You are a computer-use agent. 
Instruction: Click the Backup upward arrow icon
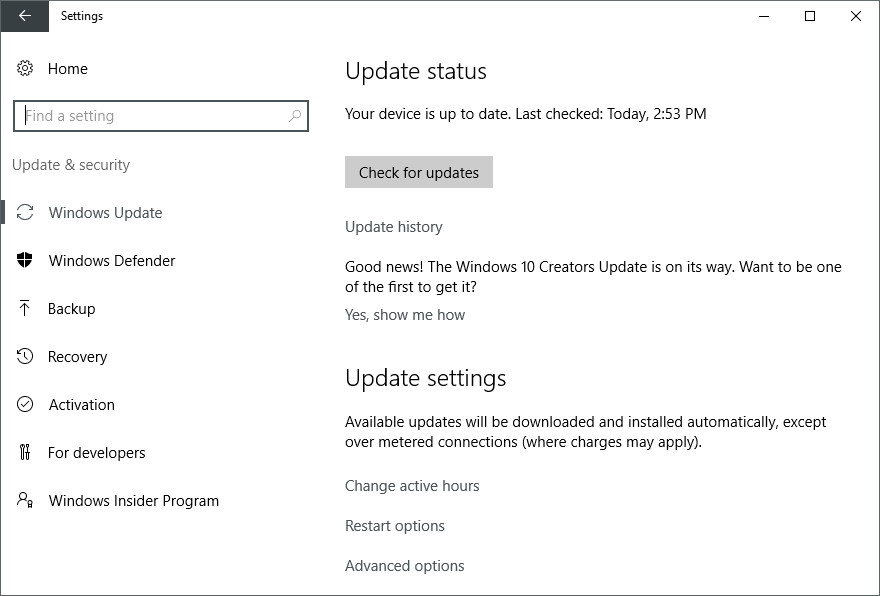pos(24,308)
